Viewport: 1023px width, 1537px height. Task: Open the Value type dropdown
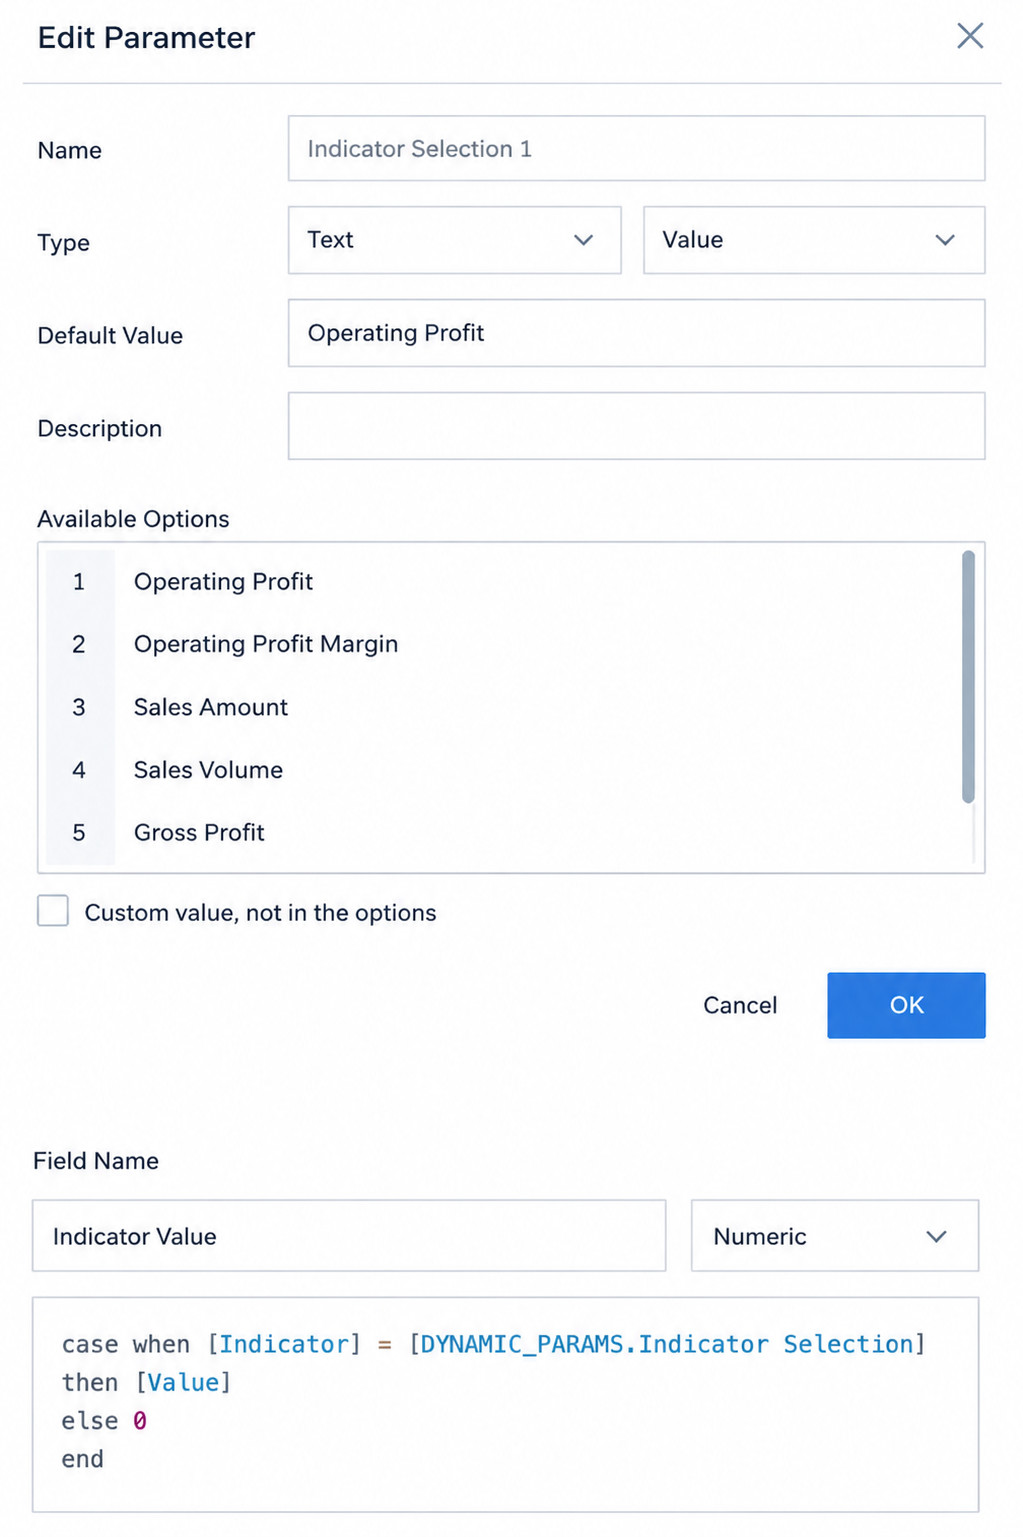[813, 240]
